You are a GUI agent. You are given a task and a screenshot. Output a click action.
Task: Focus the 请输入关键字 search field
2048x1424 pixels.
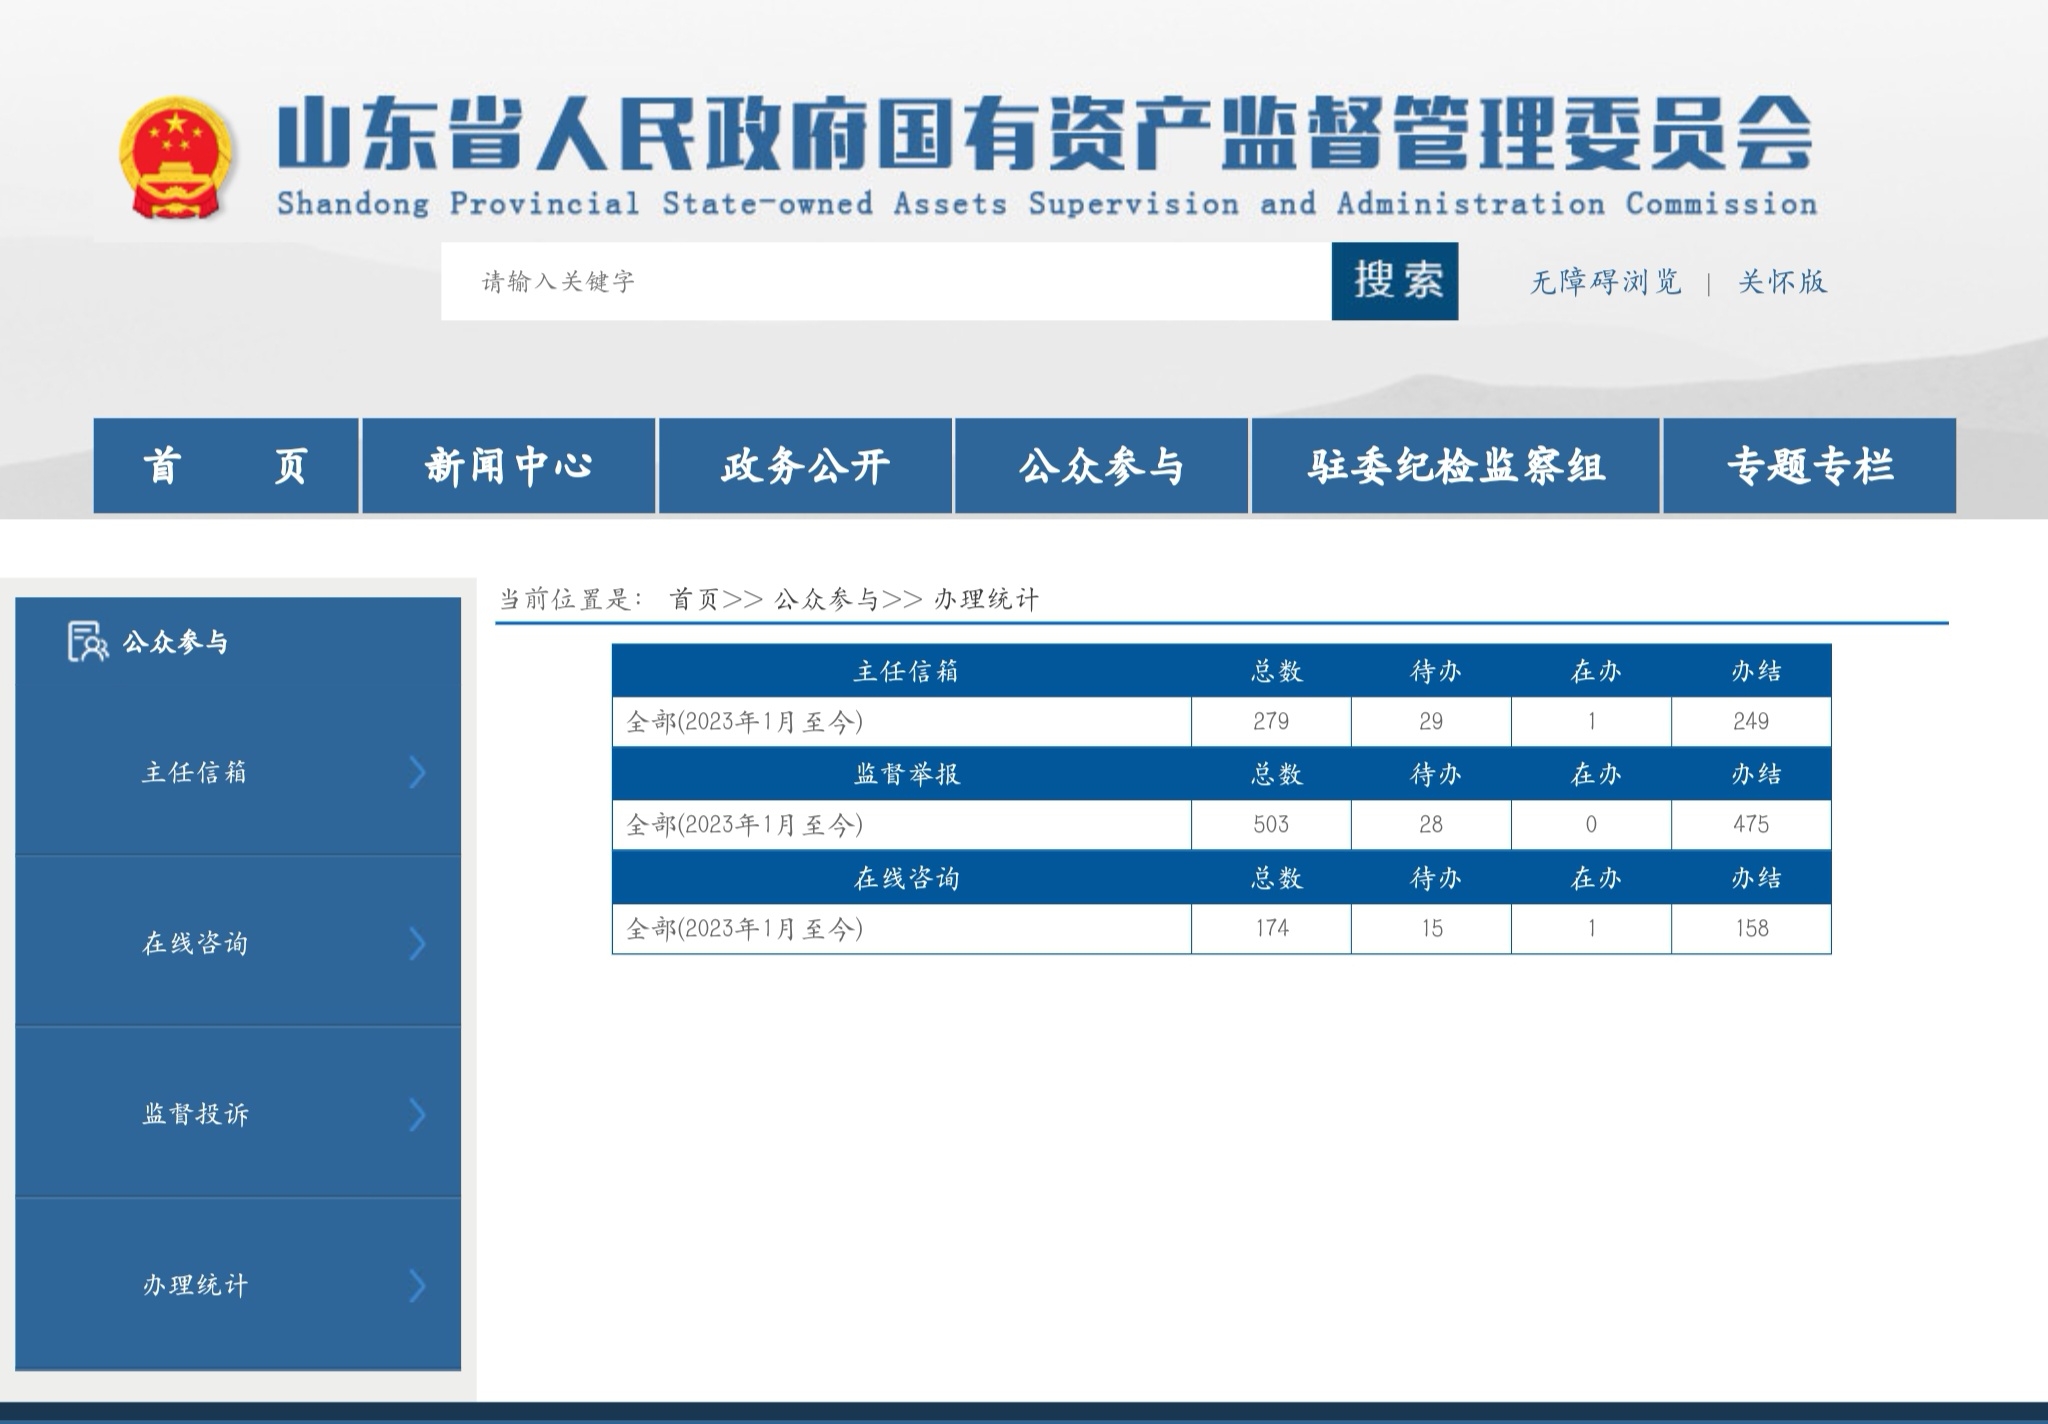(x=885, y=281)
